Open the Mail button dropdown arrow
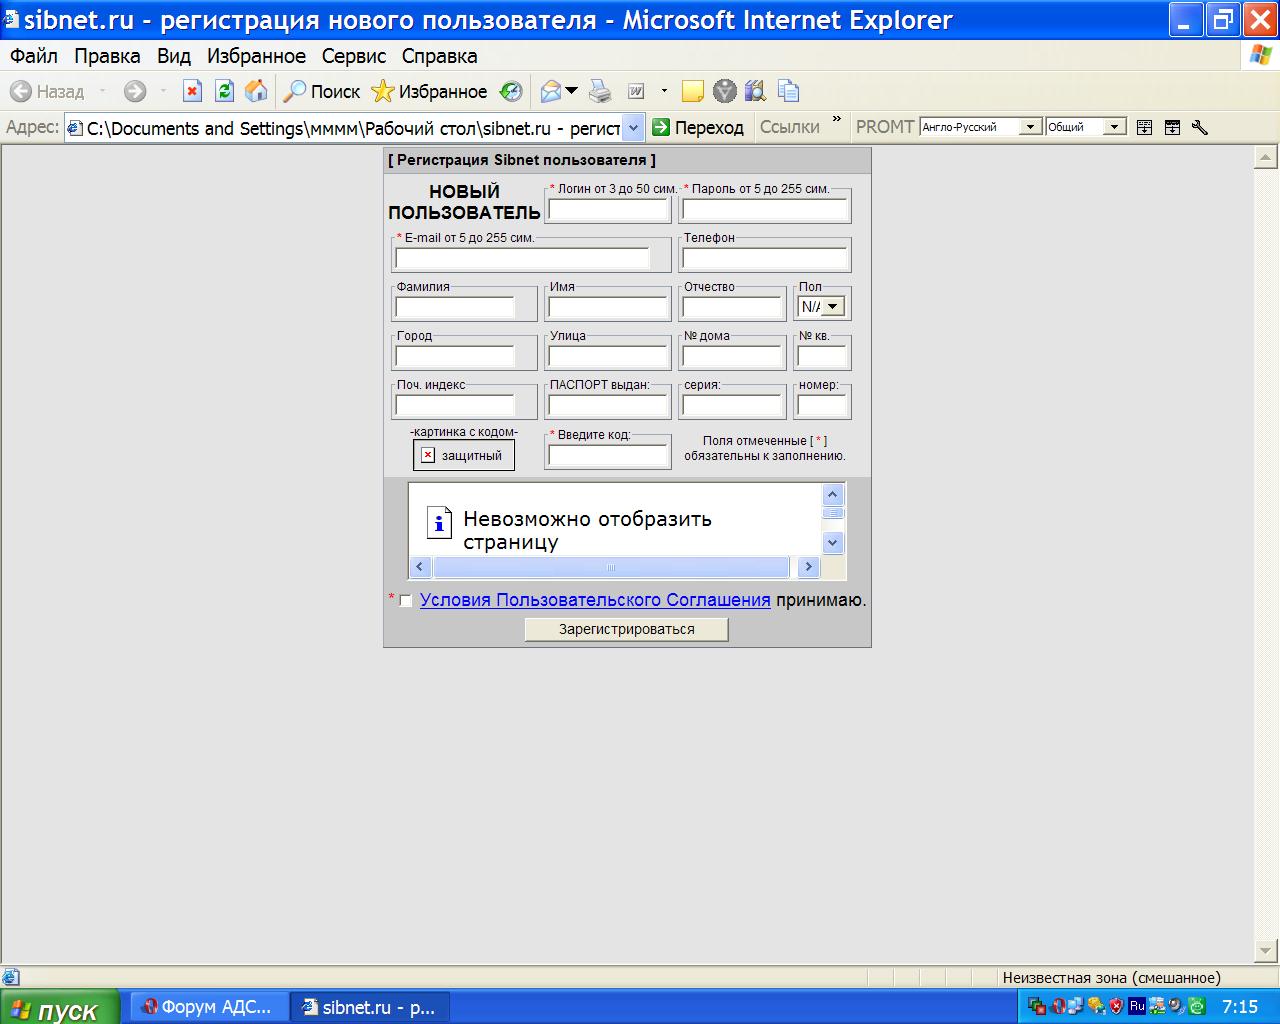 [572, 91]
